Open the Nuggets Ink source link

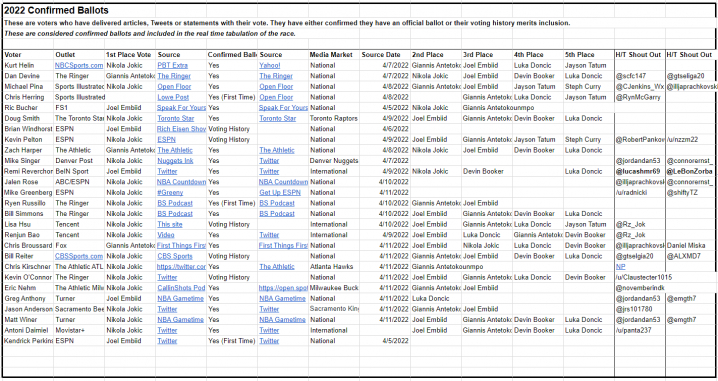coord(175,161)
